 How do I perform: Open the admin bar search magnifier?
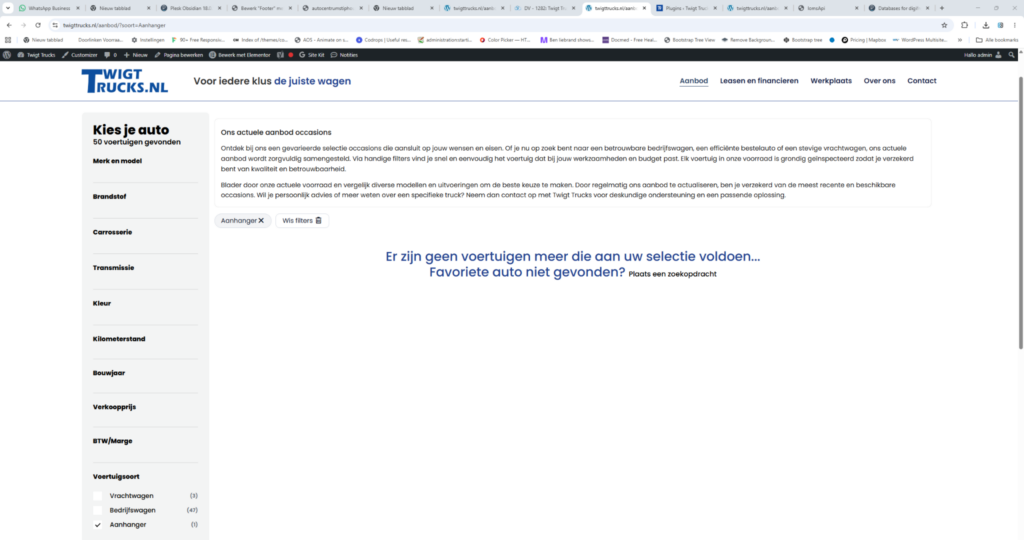tap(1012, 55)
